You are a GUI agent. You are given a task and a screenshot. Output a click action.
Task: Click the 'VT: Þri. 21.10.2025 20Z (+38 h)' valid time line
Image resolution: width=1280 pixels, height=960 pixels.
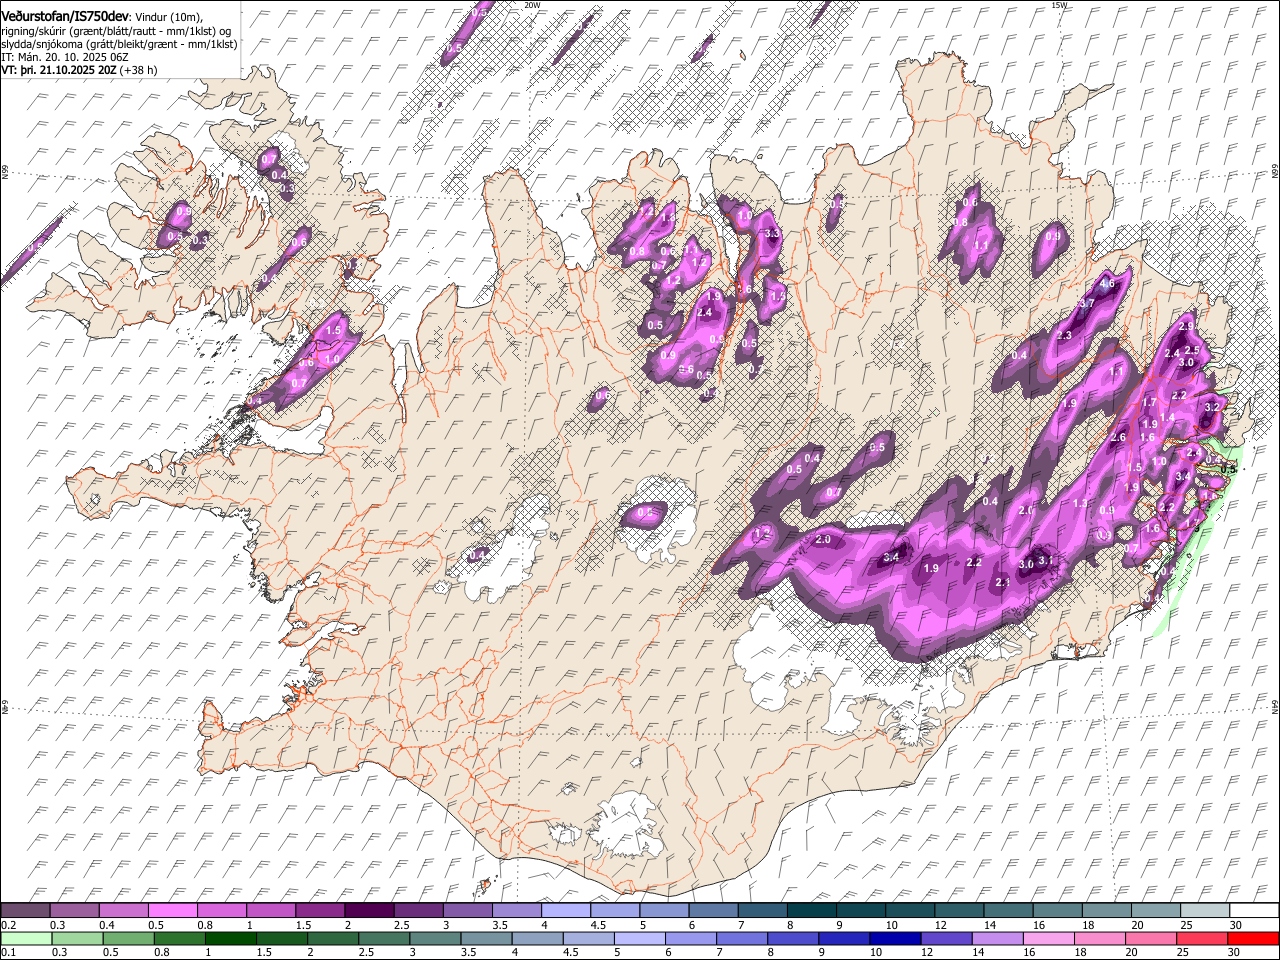pyautogui.click(x=79, y=70)
